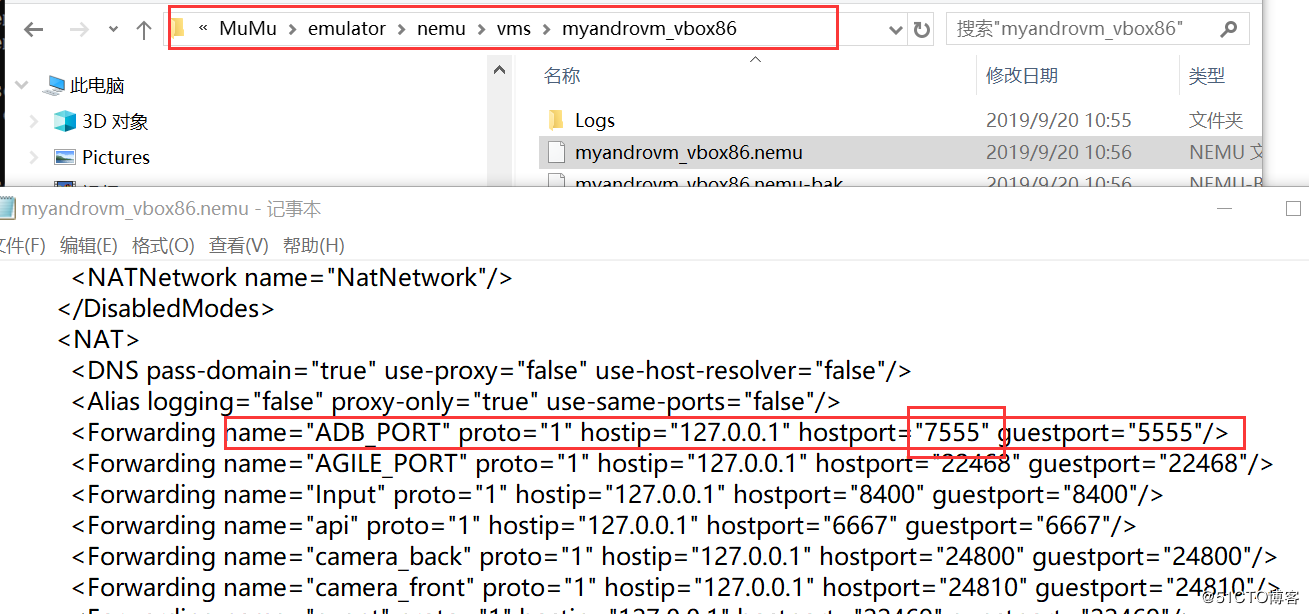The height and width of the screenshot is (614, 1309).
Task: Click the </DisabledModes> line
Action: coord(166,309)
